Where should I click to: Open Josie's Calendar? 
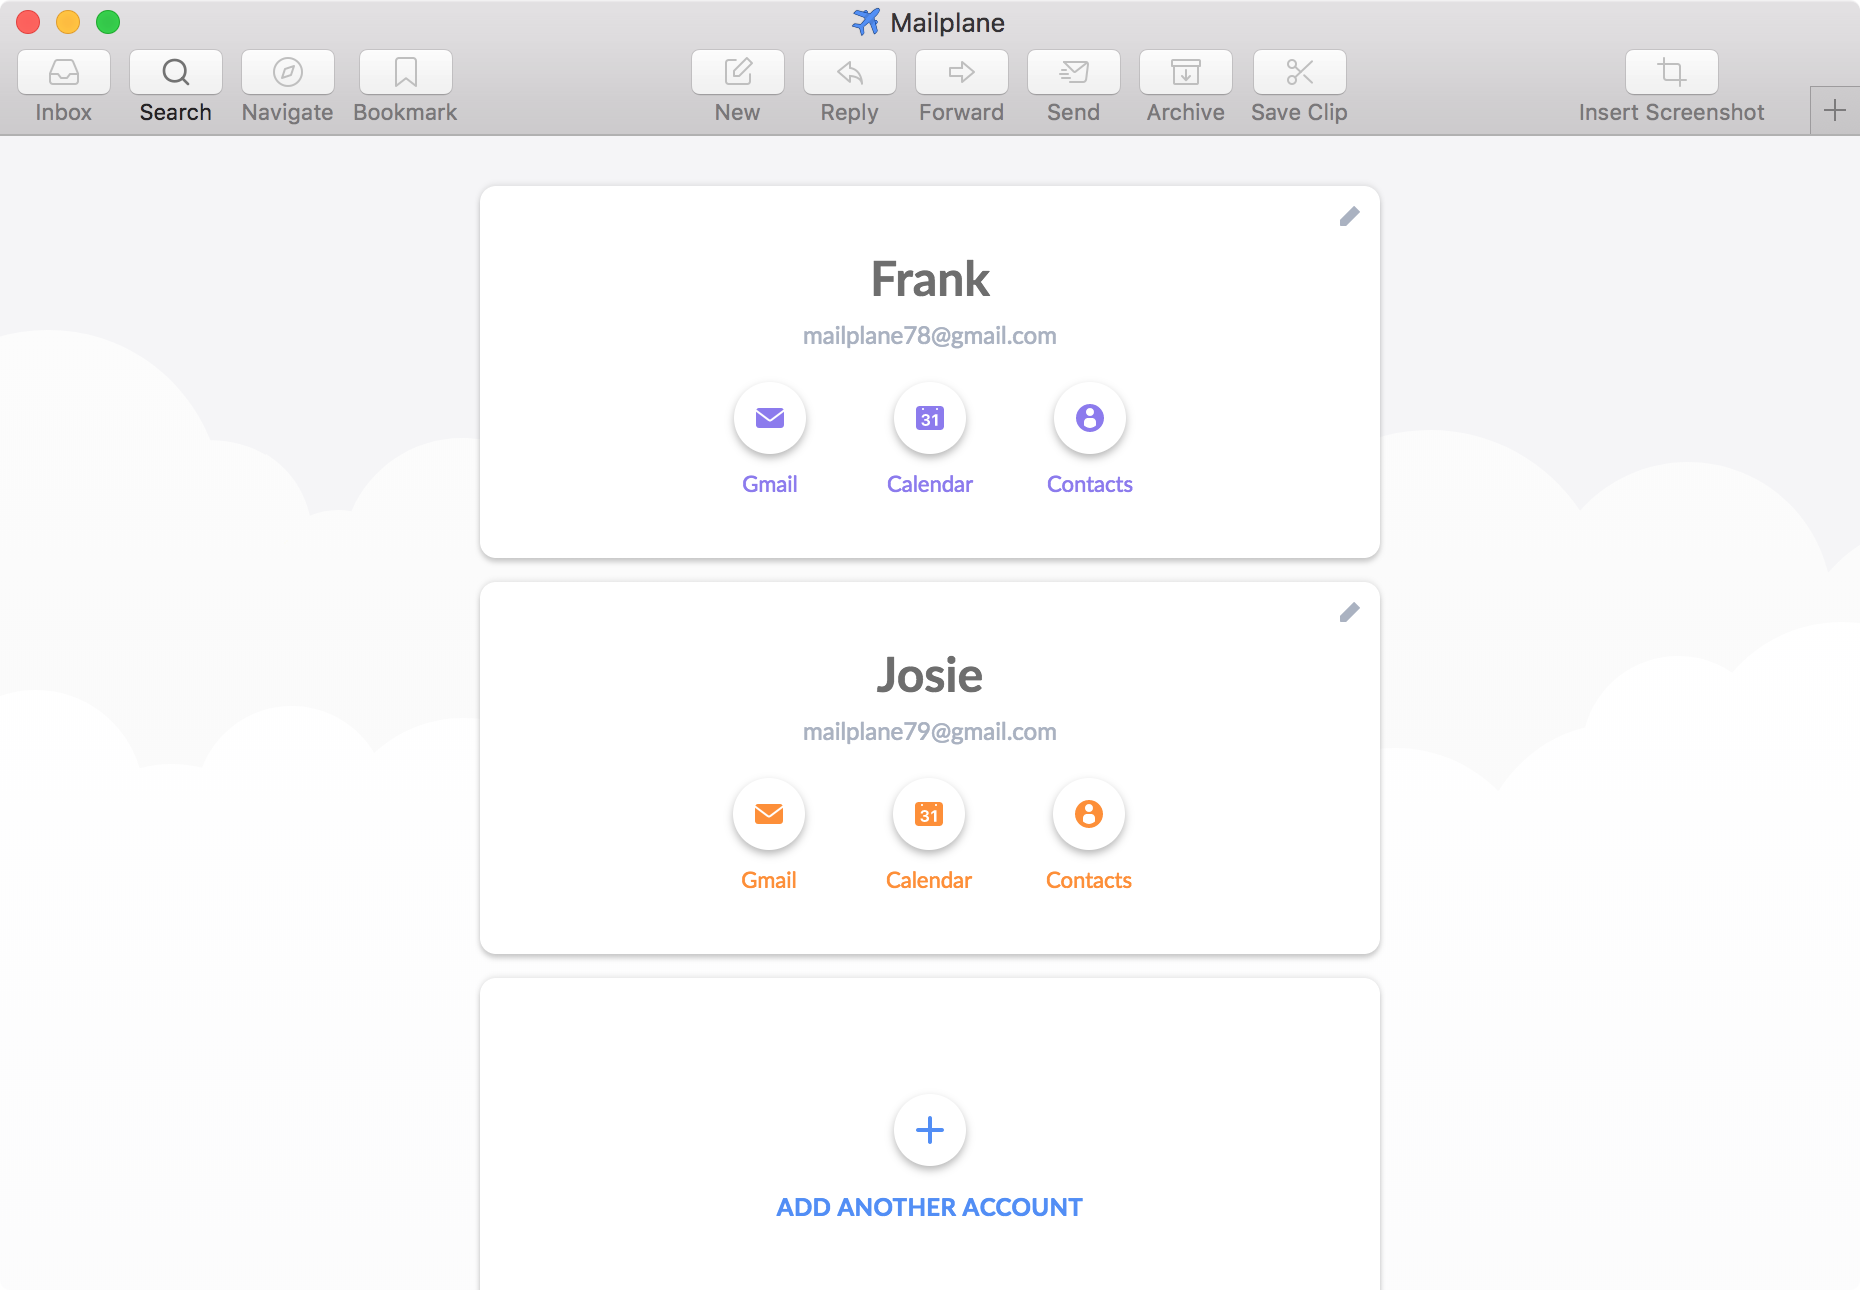click(x=929, y=814)
